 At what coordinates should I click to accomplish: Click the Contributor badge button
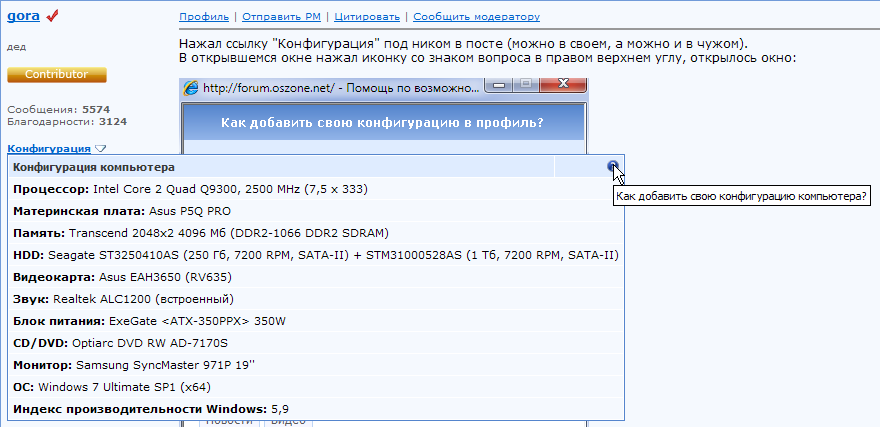[x=57, y=75]
